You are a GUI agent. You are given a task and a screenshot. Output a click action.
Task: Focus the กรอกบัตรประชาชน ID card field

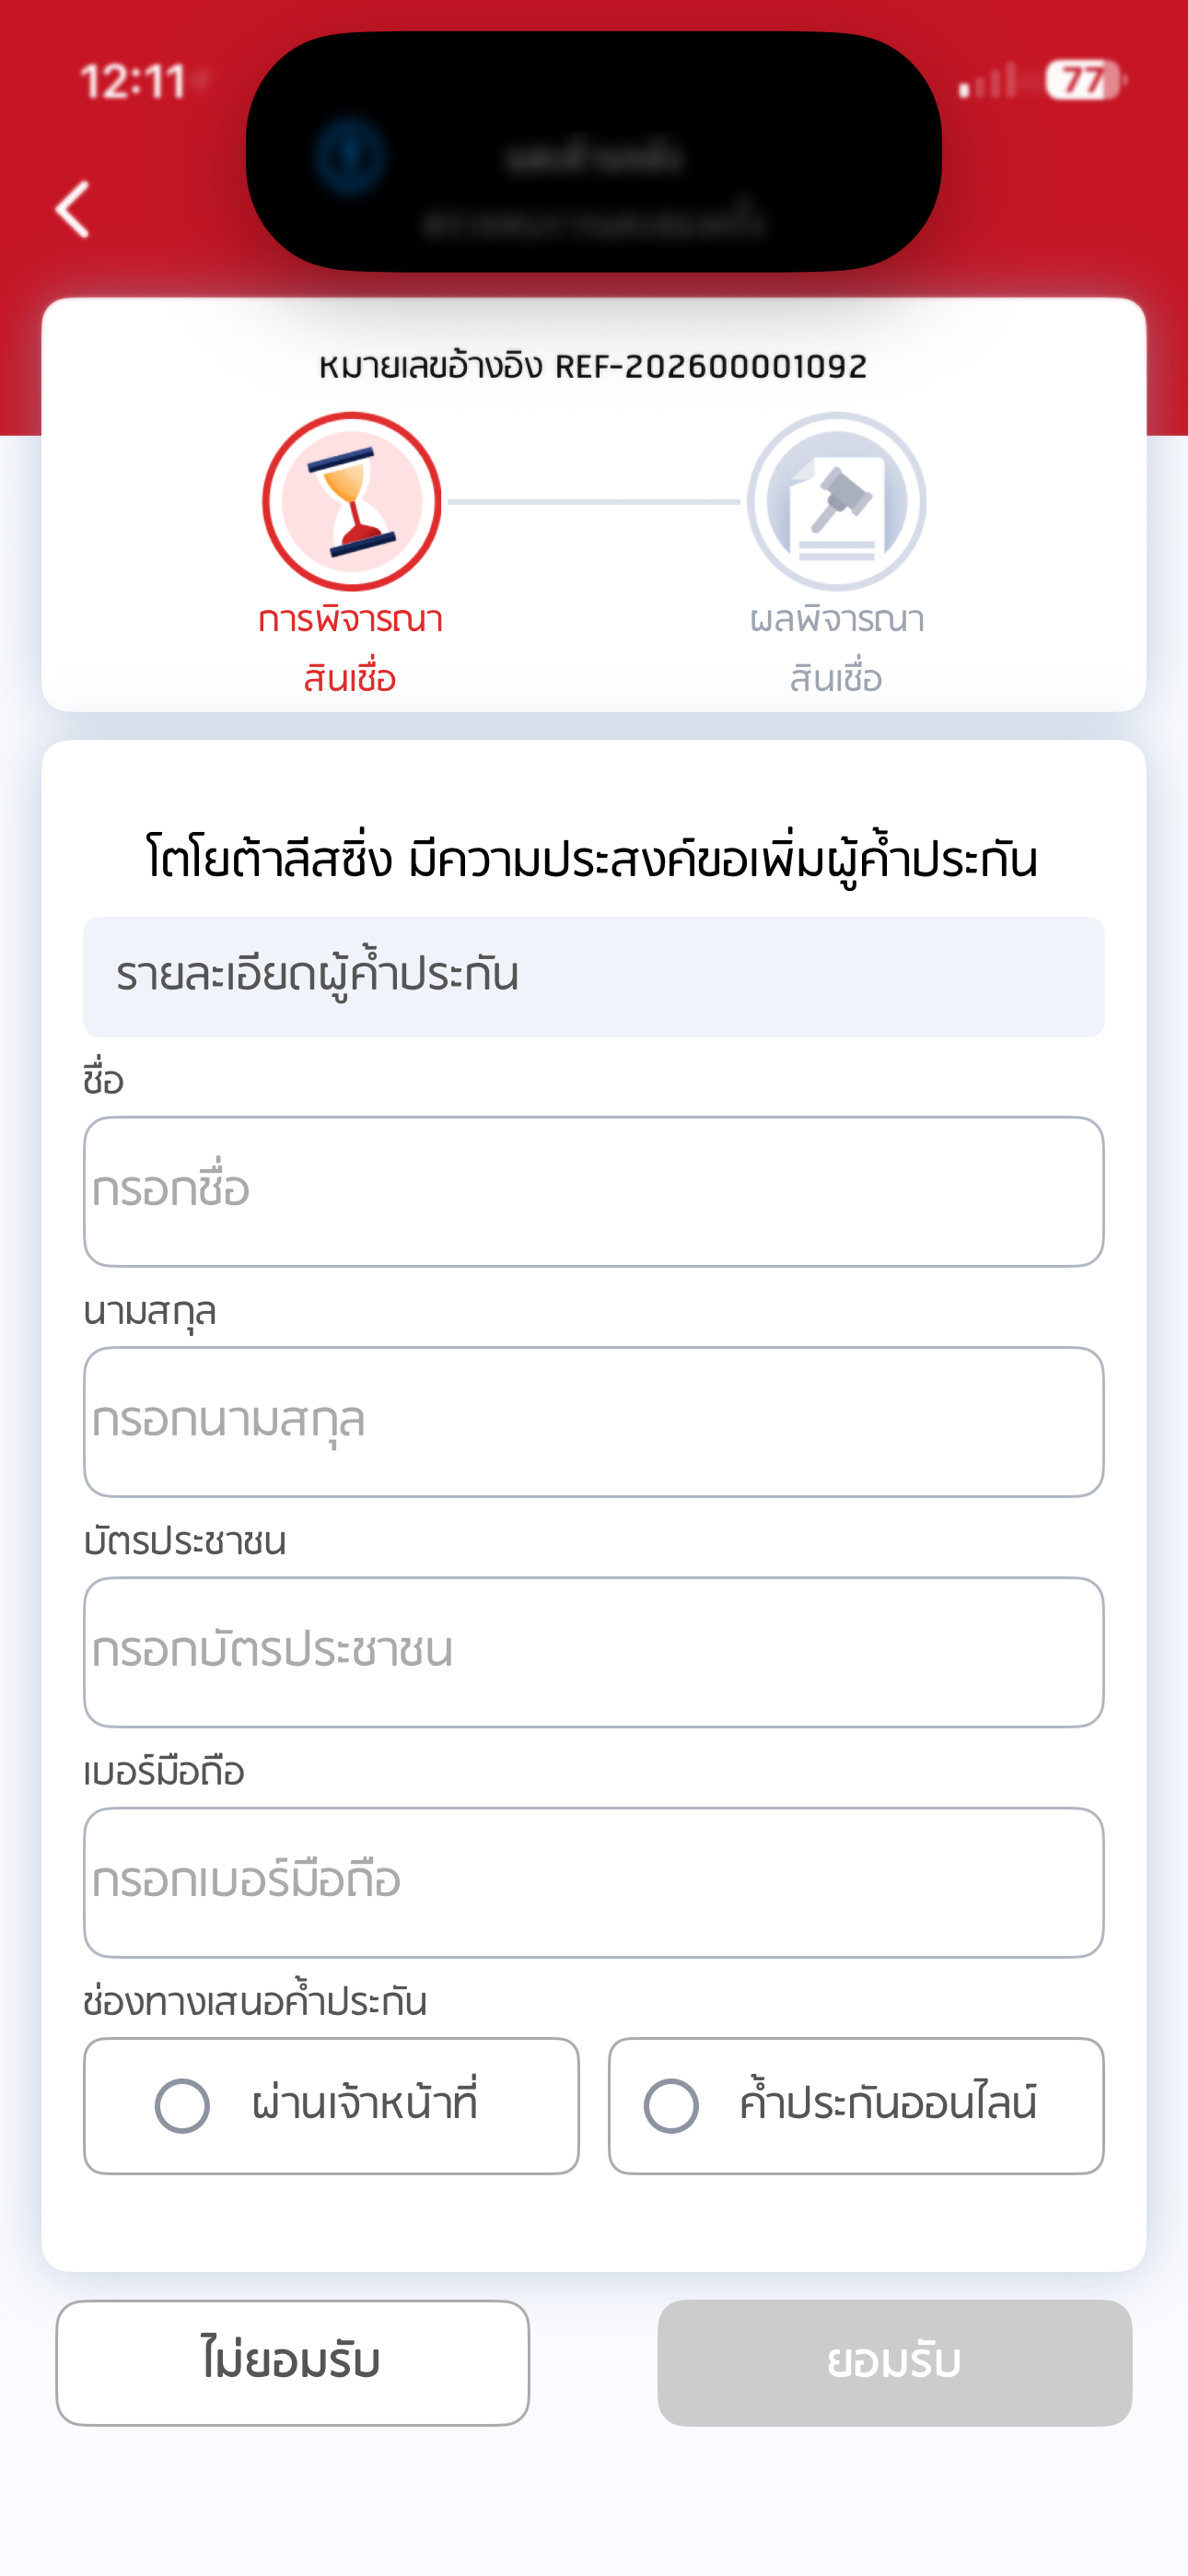coord(593,1651)
